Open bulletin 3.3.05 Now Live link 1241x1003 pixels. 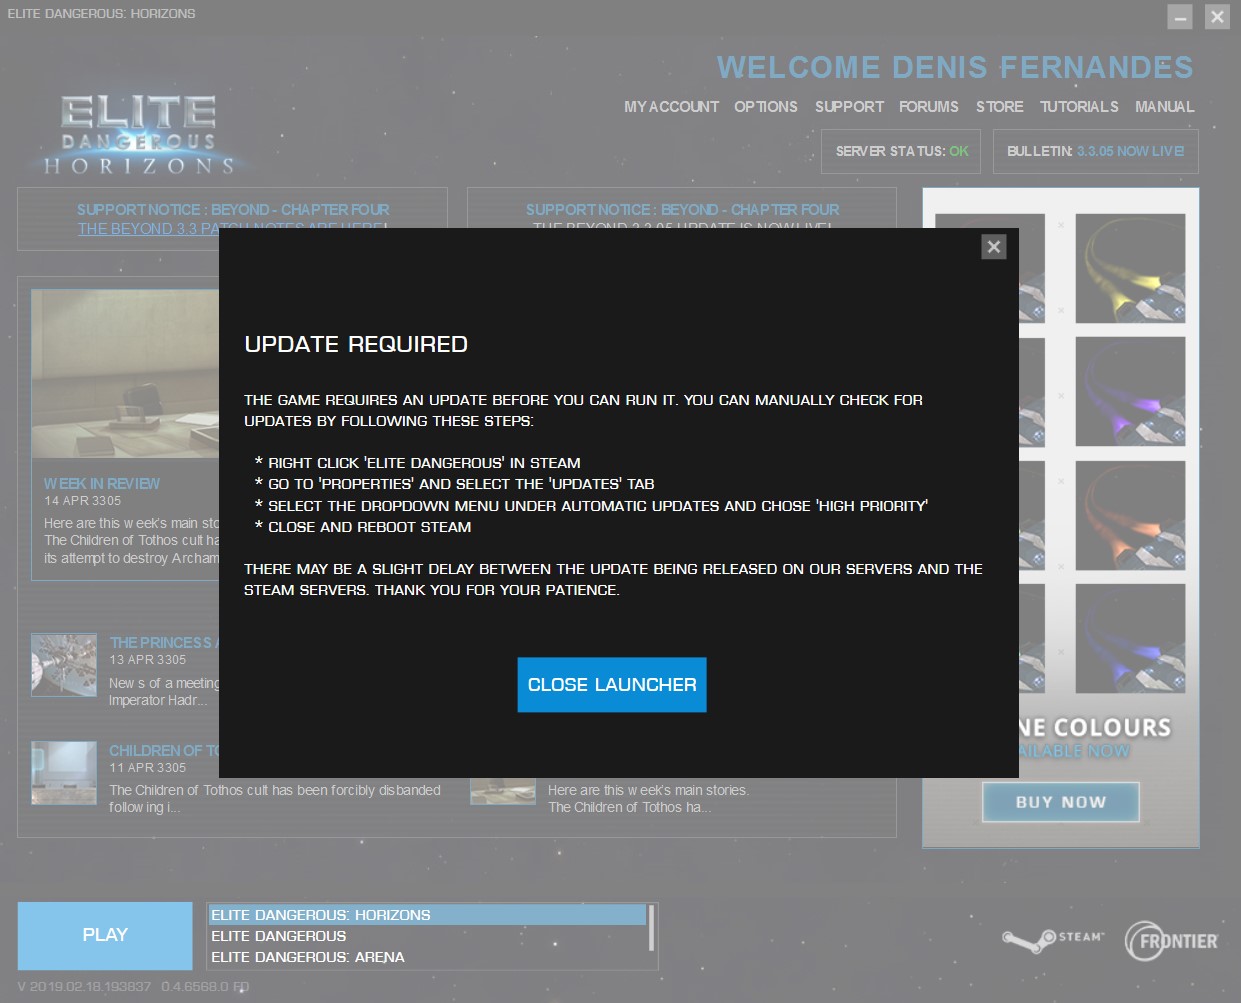coord(1130,151)
